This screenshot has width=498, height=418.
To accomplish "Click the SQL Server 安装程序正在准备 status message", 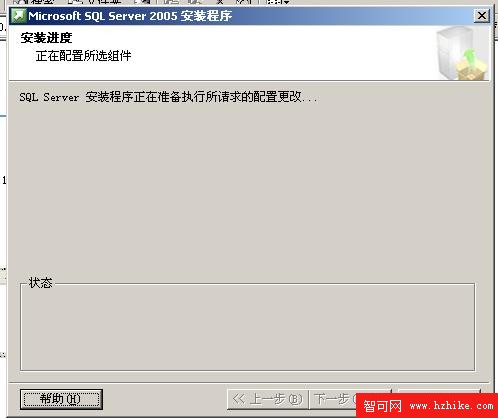I will click(168, 97).
